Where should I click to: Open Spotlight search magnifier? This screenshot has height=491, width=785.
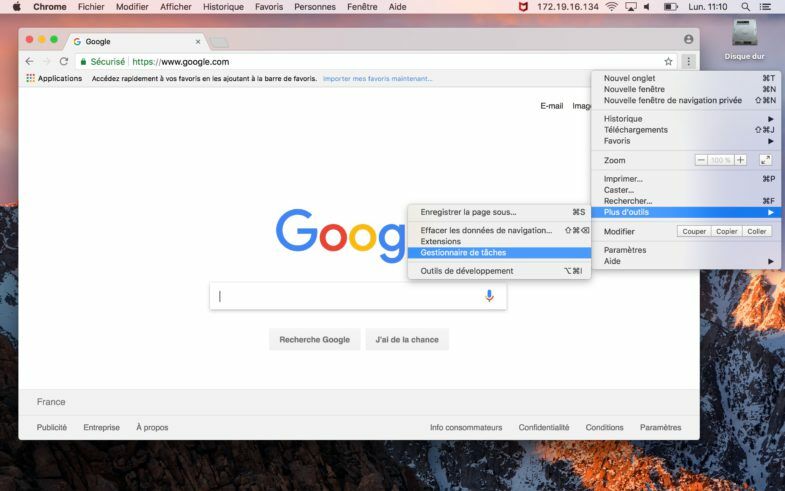click(745, 7)
